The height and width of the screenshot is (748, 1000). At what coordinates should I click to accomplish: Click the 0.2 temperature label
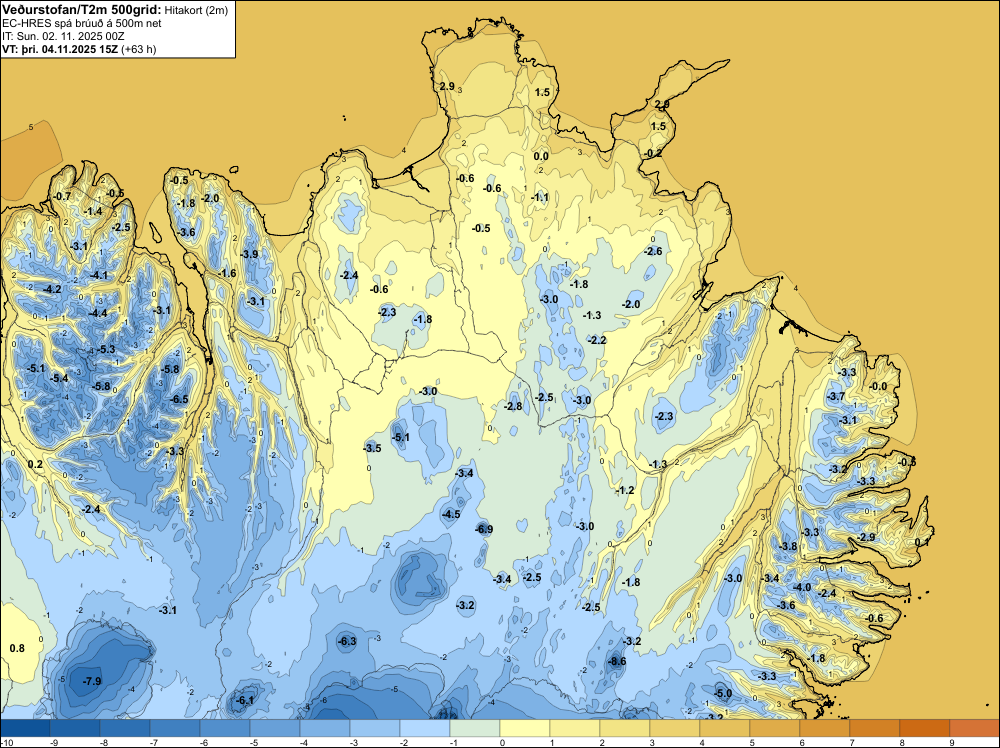click(35, 464)
